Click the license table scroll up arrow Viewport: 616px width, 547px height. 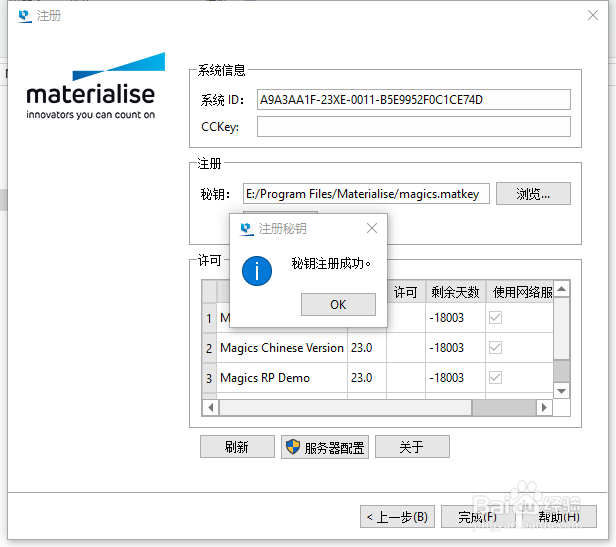pos(562,289)
